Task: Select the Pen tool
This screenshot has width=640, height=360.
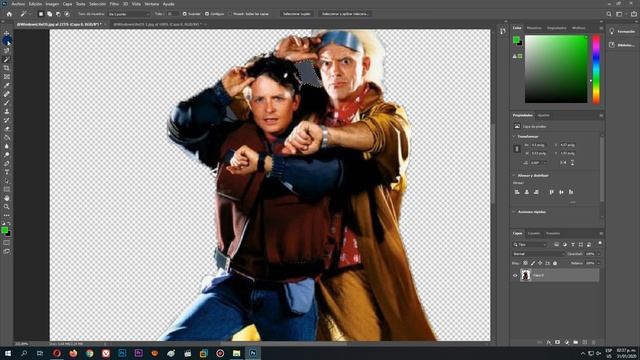Action: click(x=7, y=163)
